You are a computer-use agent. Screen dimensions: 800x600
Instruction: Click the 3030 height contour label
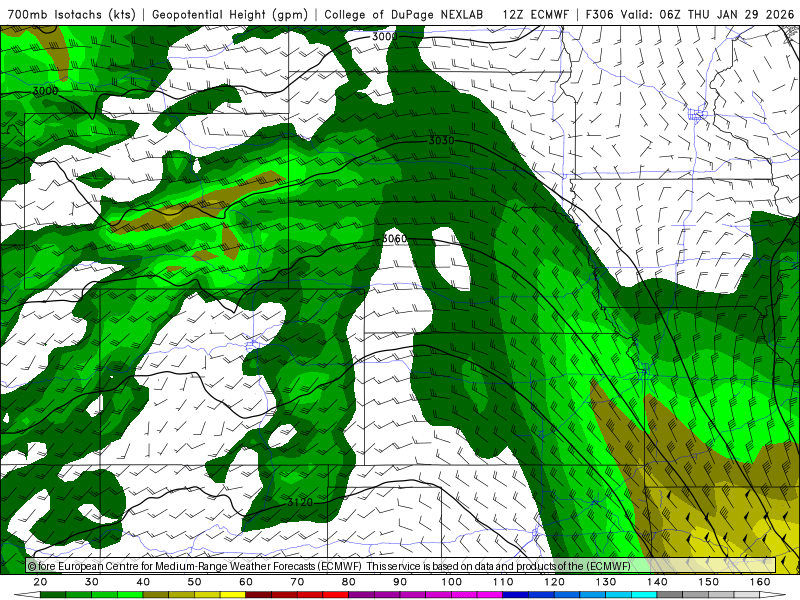(441, 140)
